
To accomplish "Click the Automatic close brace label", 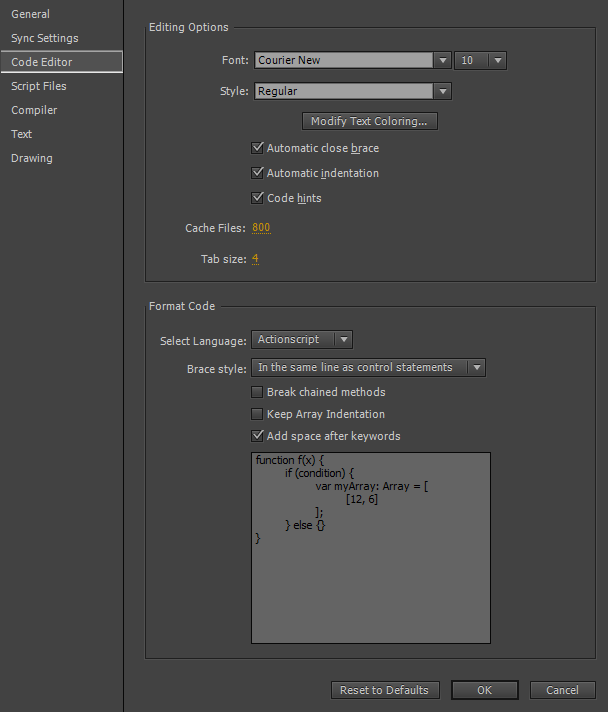I will click(x=323, y=148).
